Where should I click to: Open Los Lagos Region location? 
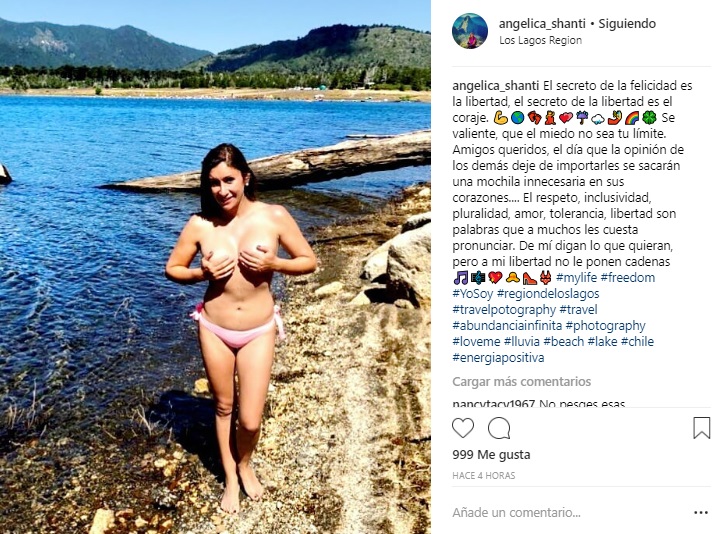[540, 40]
